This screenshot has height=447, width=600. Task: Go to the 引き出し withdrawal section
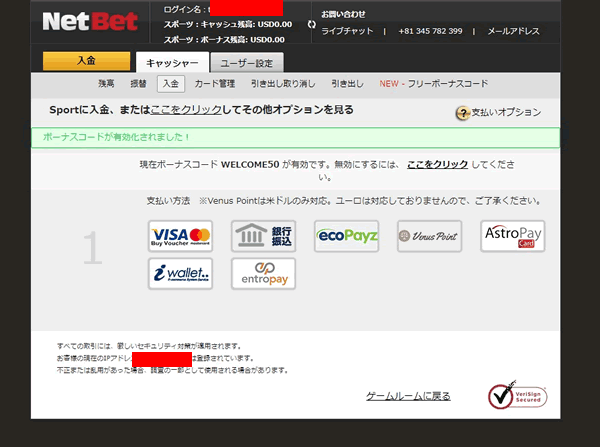[x=347, y=83]
